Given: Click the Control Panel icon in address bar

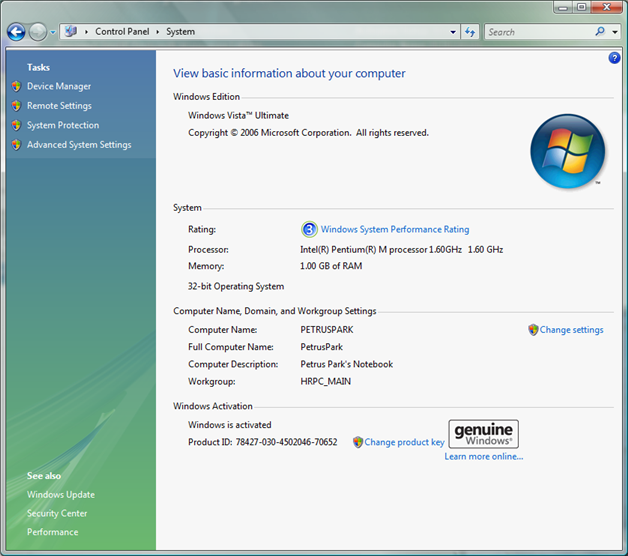Looking at the screenshot, I should (71, 31).
